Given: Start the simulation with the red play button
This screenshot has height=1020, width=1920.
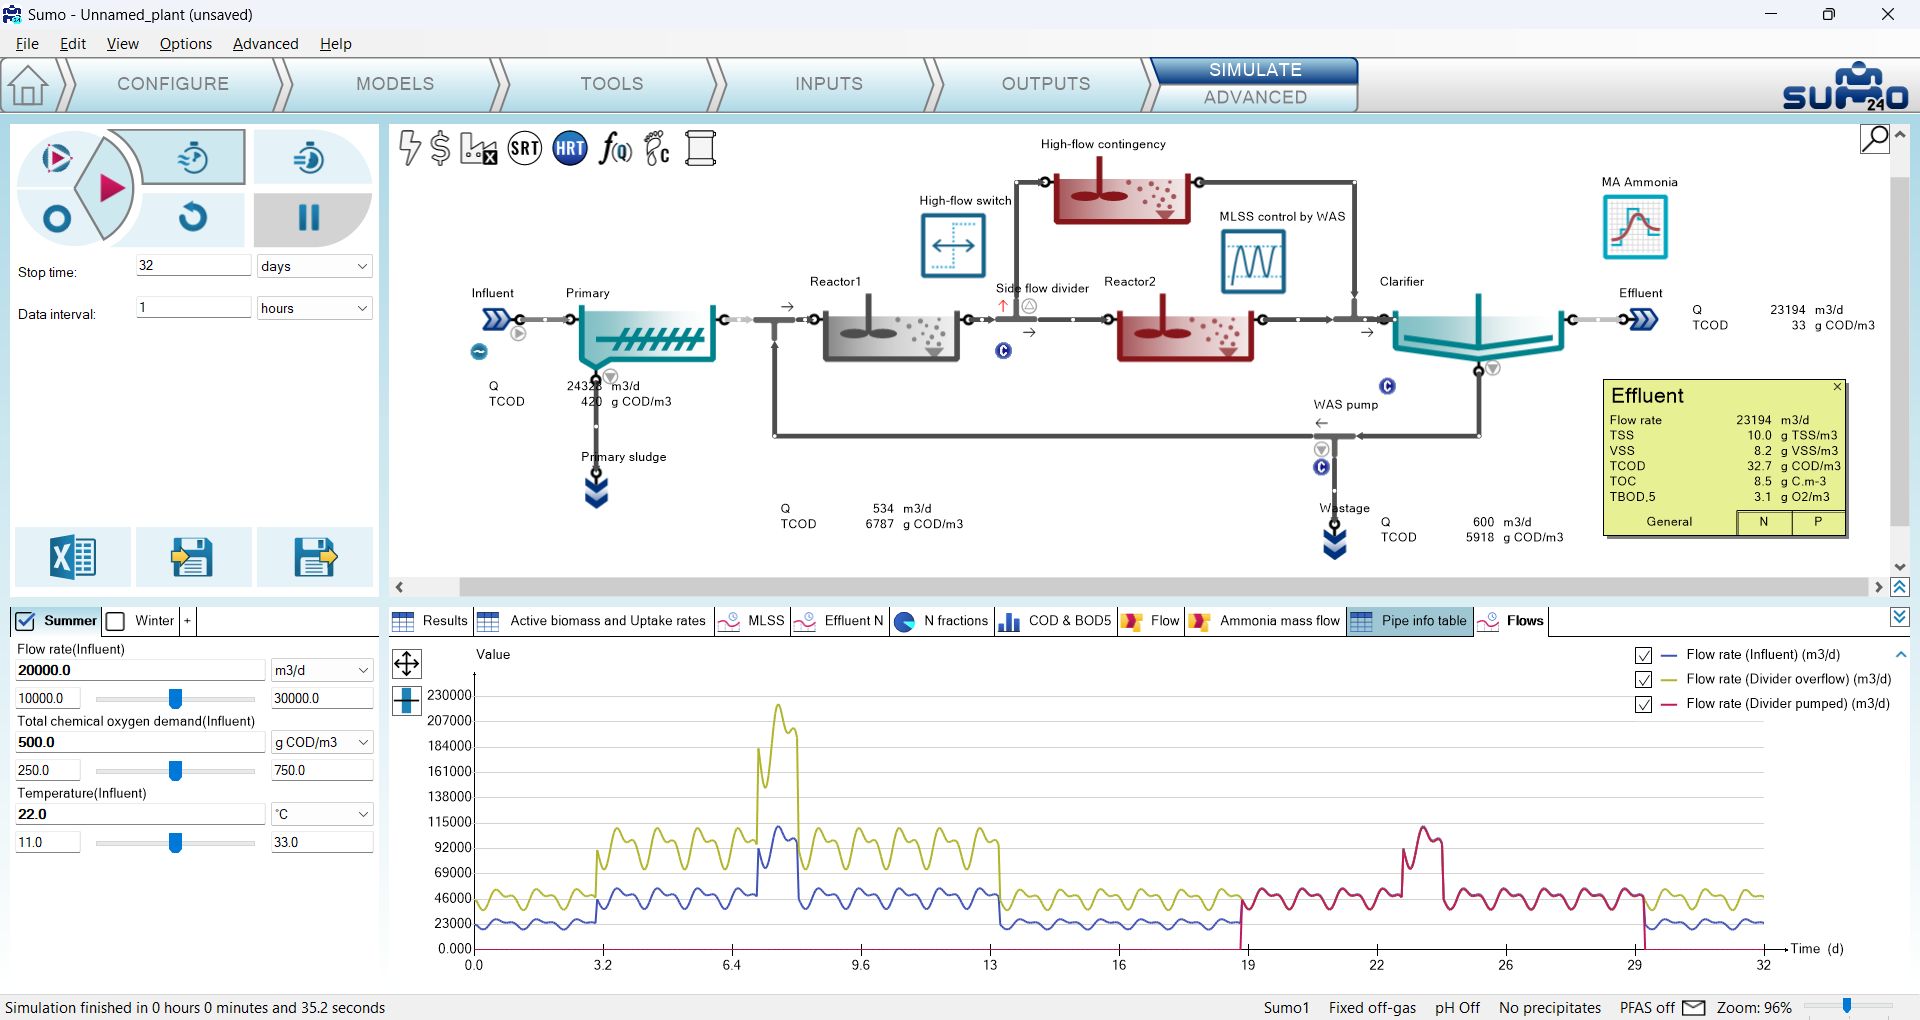Looking at the screenshot, I should pyautogui.click(x=111, y=187).
